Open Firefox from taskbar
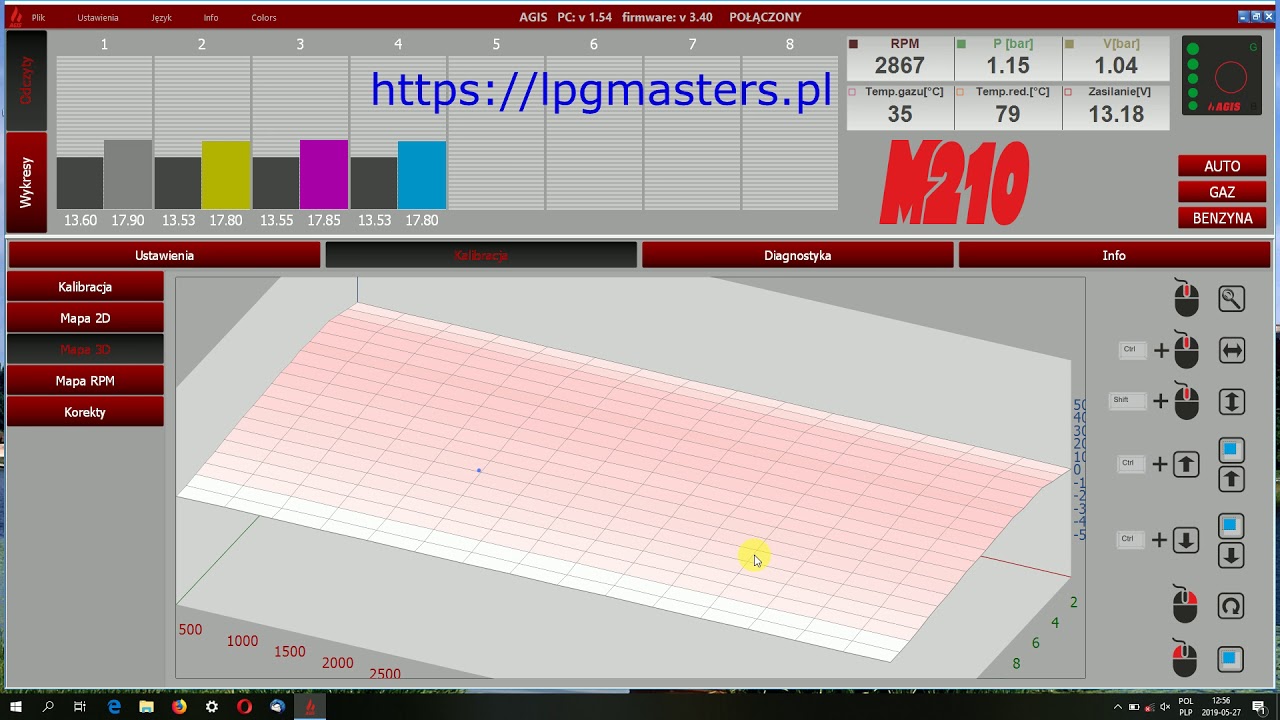Viewport: 1280px width, 720px height. (179, 706)
